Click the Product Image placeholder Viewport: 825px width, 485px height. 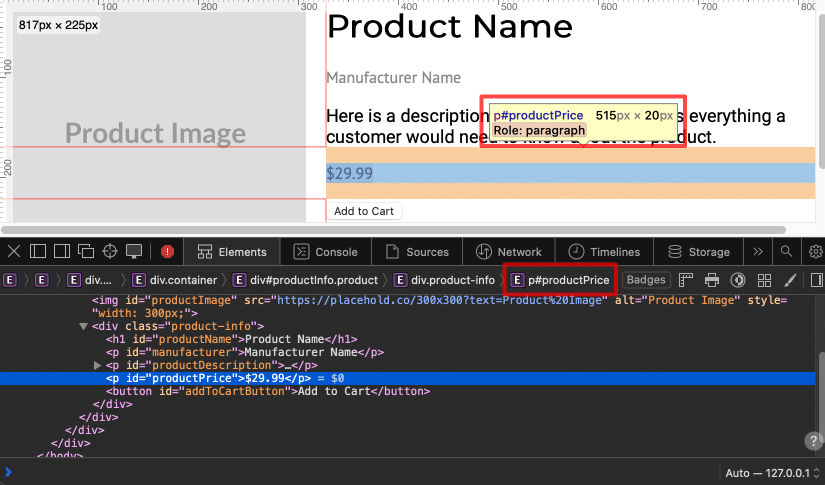click(159, 117)
